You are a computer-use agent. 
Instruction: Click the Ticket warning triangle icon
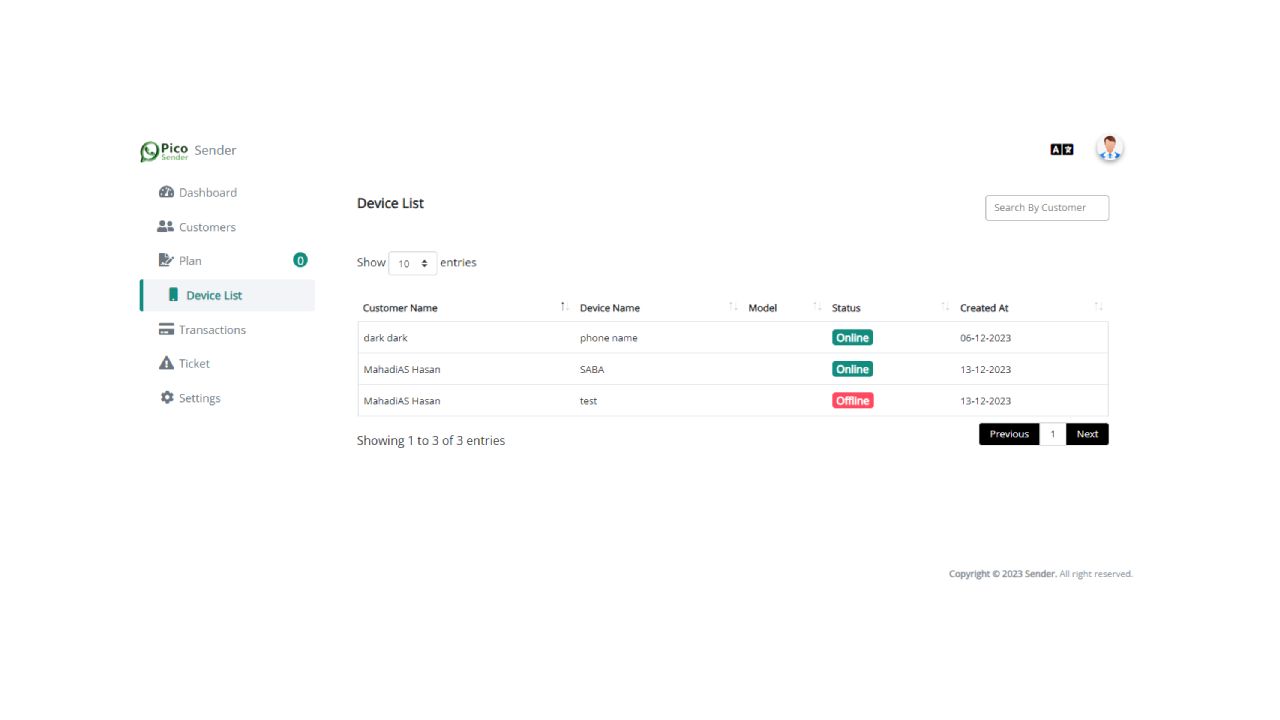166,363
